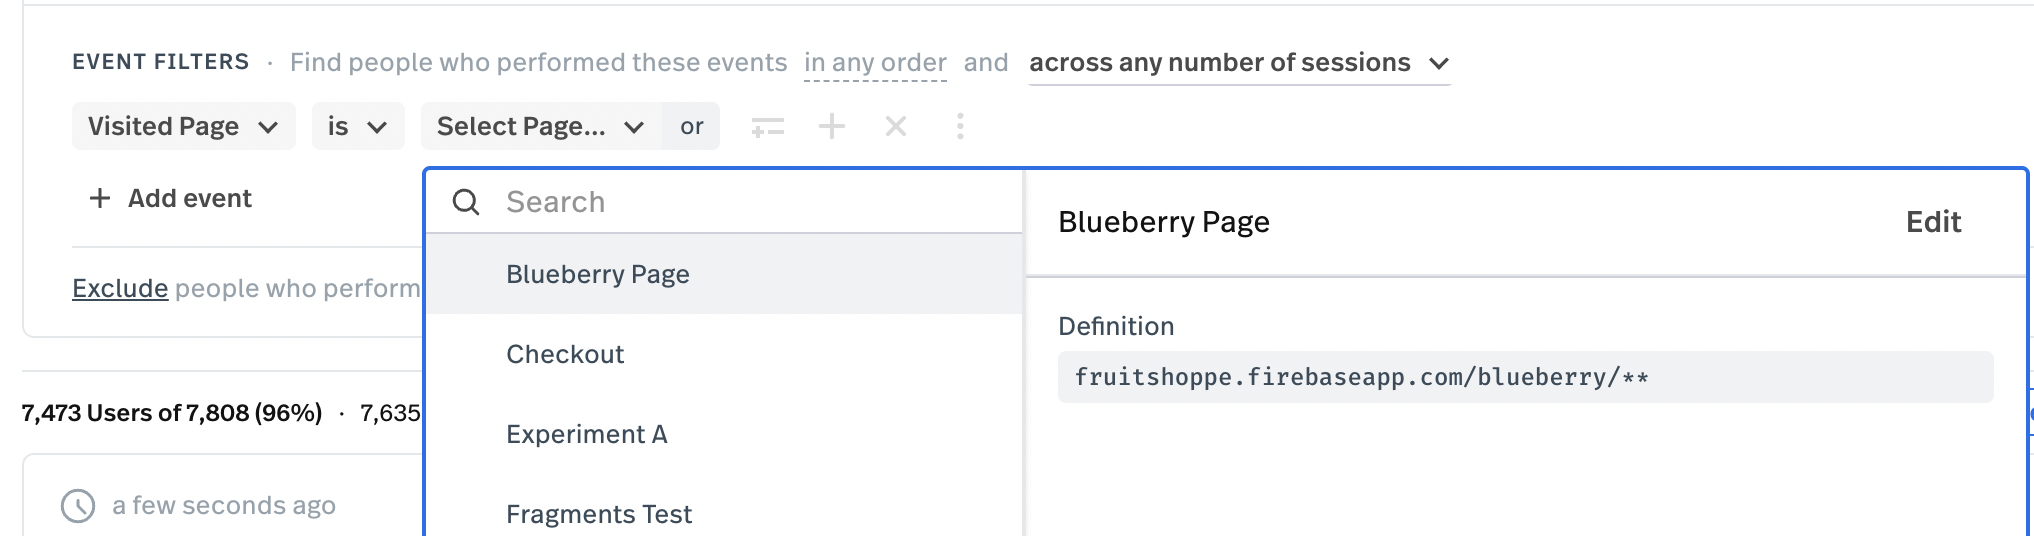The height and width of the screenshot is (536, 2034).
Task: Click the plus icon beside the or button
Action: 832,126
